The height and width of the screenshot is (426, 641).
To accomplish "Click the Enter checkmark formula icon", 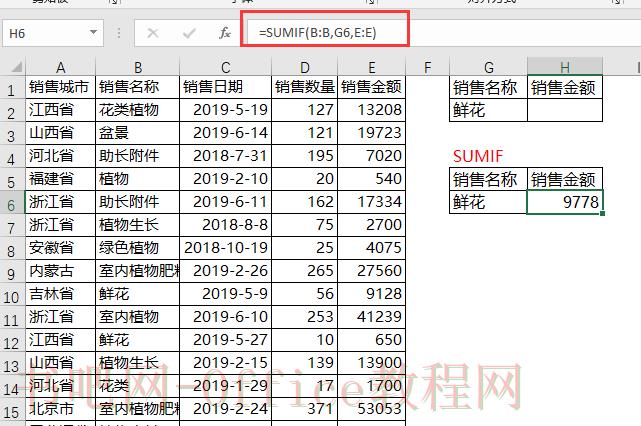I will (x=189, y=33).
